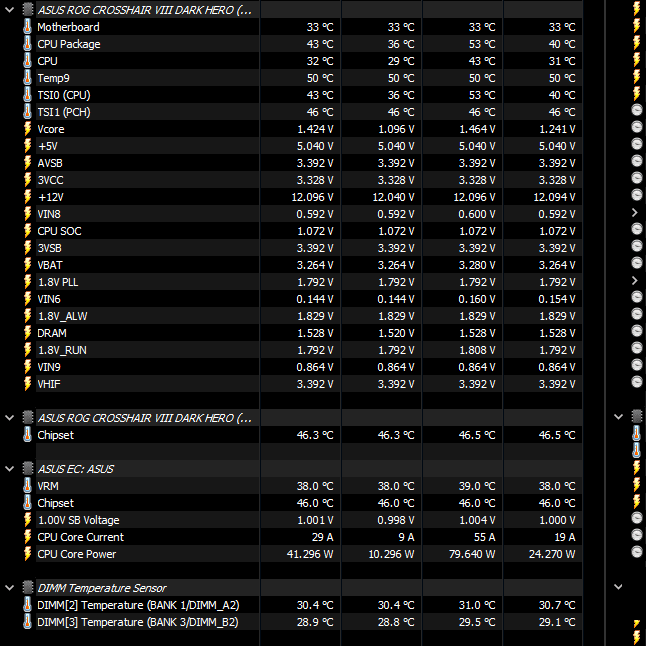This screenshot has height=646, width=646.
Task: Collapse the DIMM Temperature Sensor group
Action: pos(9,588)
